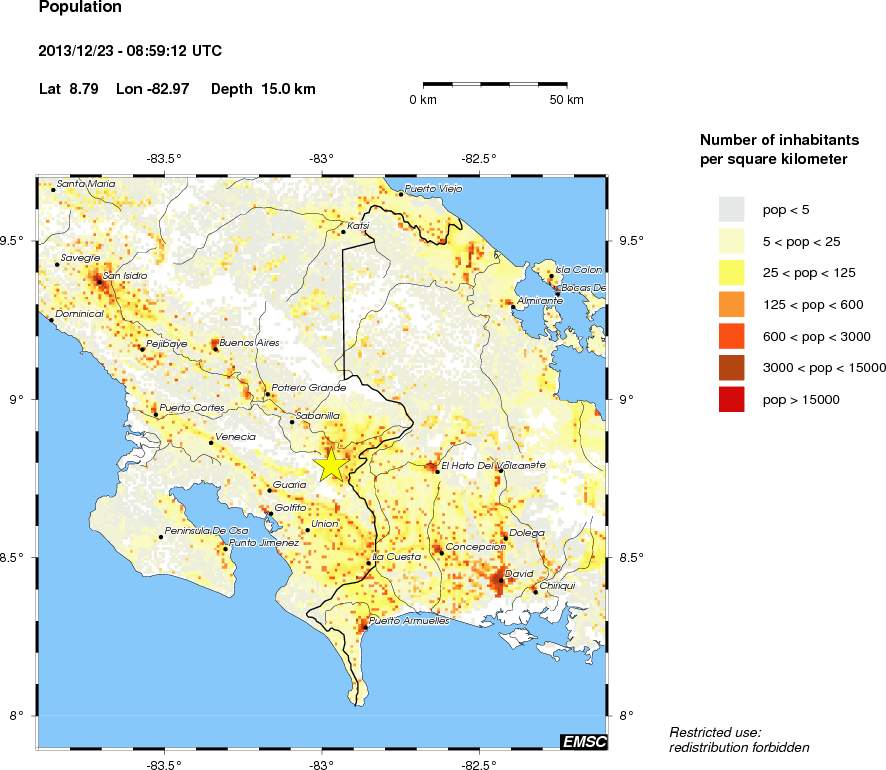Image resolution: width=886 pixels, height=770 pixels.
Task: Click the Concepcion city marker
Action: click(442, 553)
